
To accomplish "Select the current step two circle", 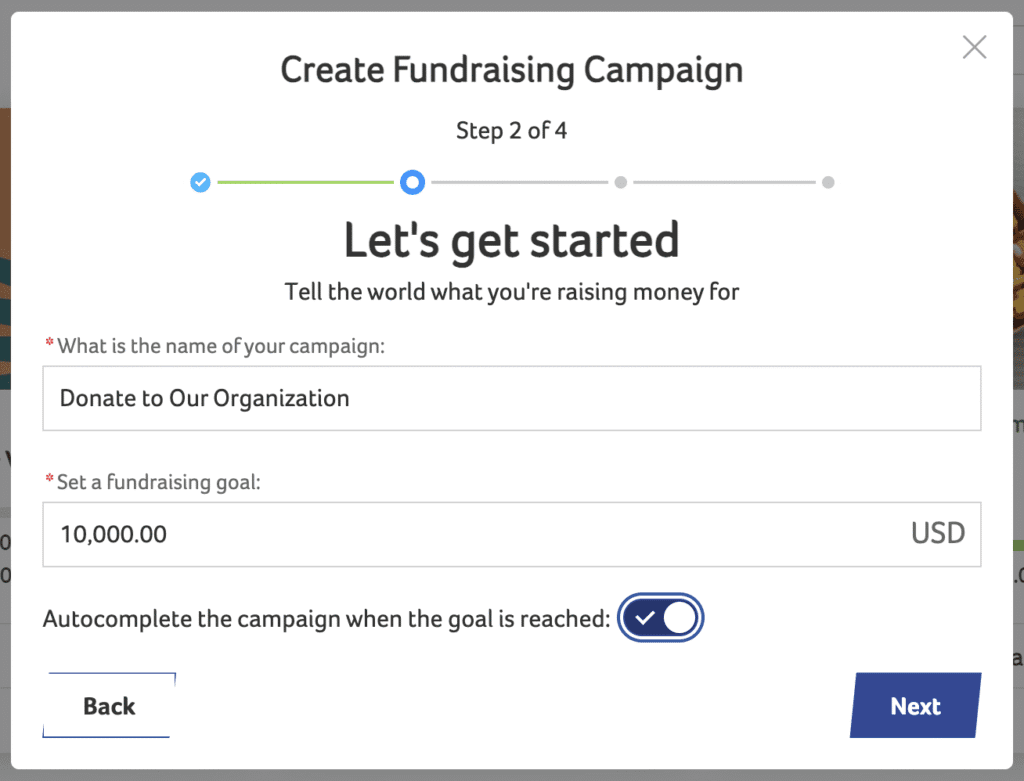I will (x=412, y=182).
